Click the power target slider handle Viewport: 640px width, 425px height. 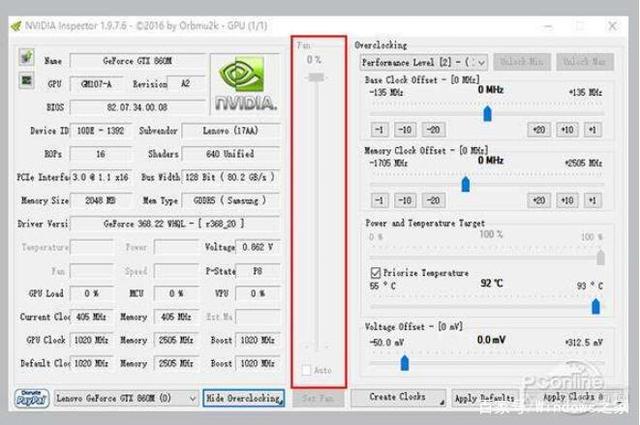tap(600, 258)
